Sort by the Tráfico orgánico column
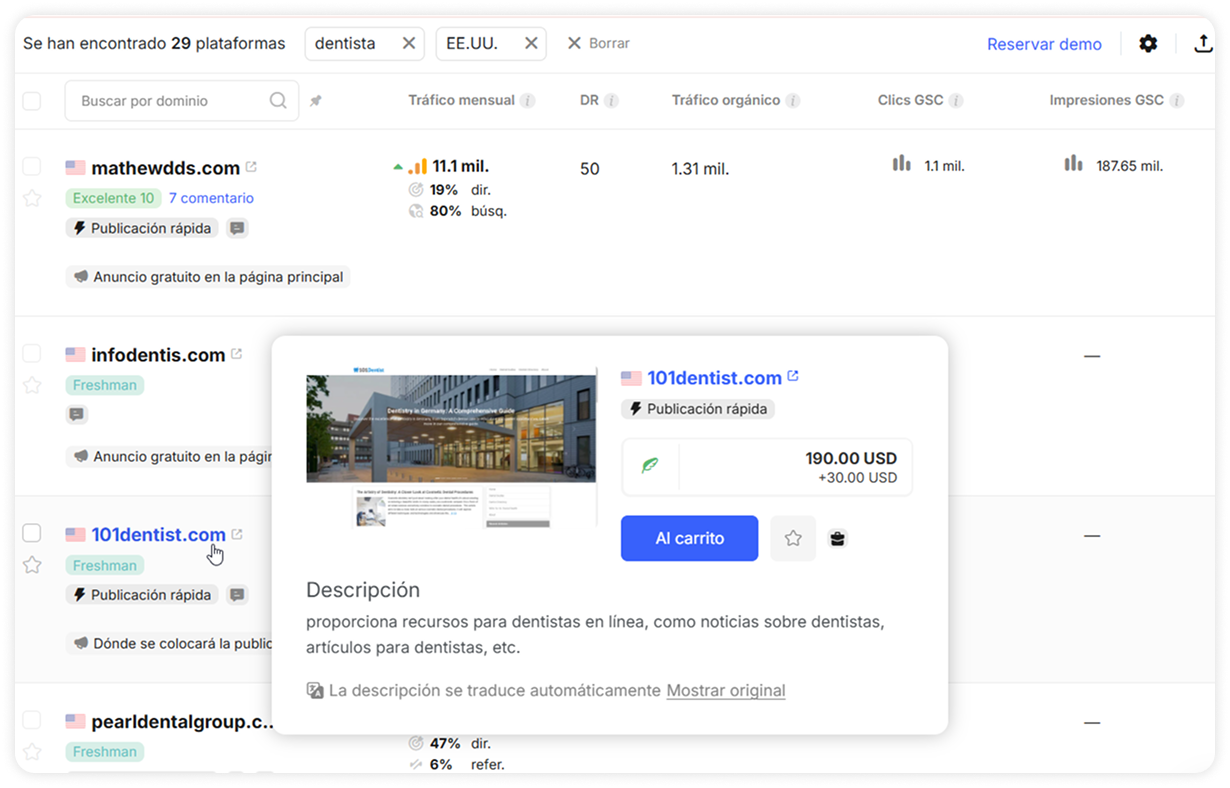Screen dimensions: 1230x788 click(x=725, y=100)
